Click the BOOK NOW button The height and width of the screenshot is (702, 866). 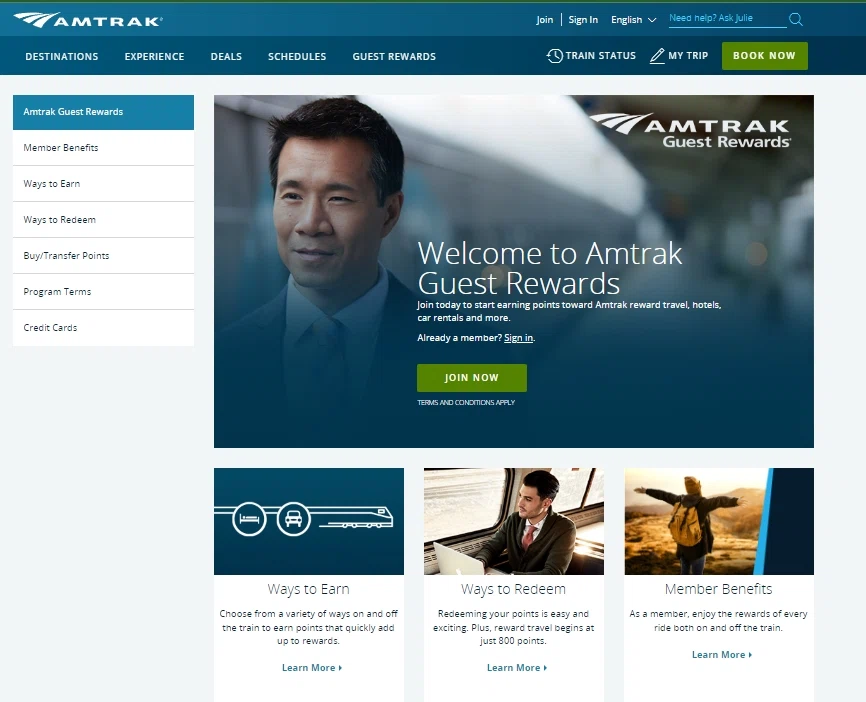(x=764, y=56)
